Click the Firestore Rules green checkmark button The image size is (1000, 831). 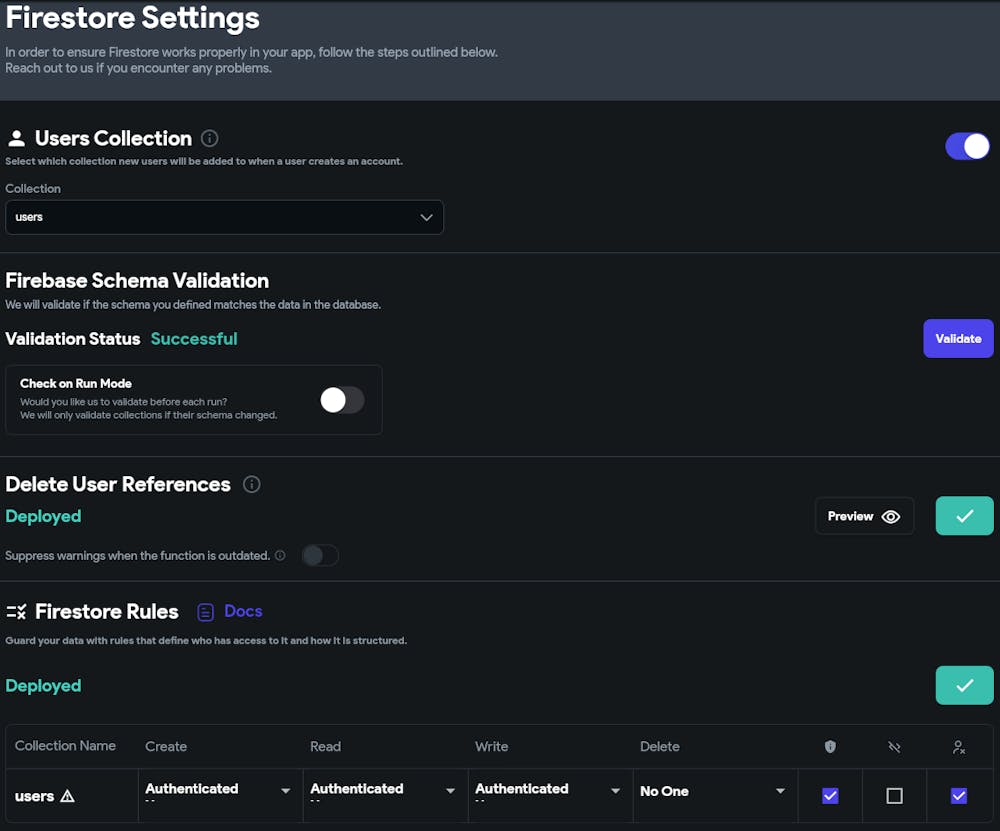[x=964, y=686]
